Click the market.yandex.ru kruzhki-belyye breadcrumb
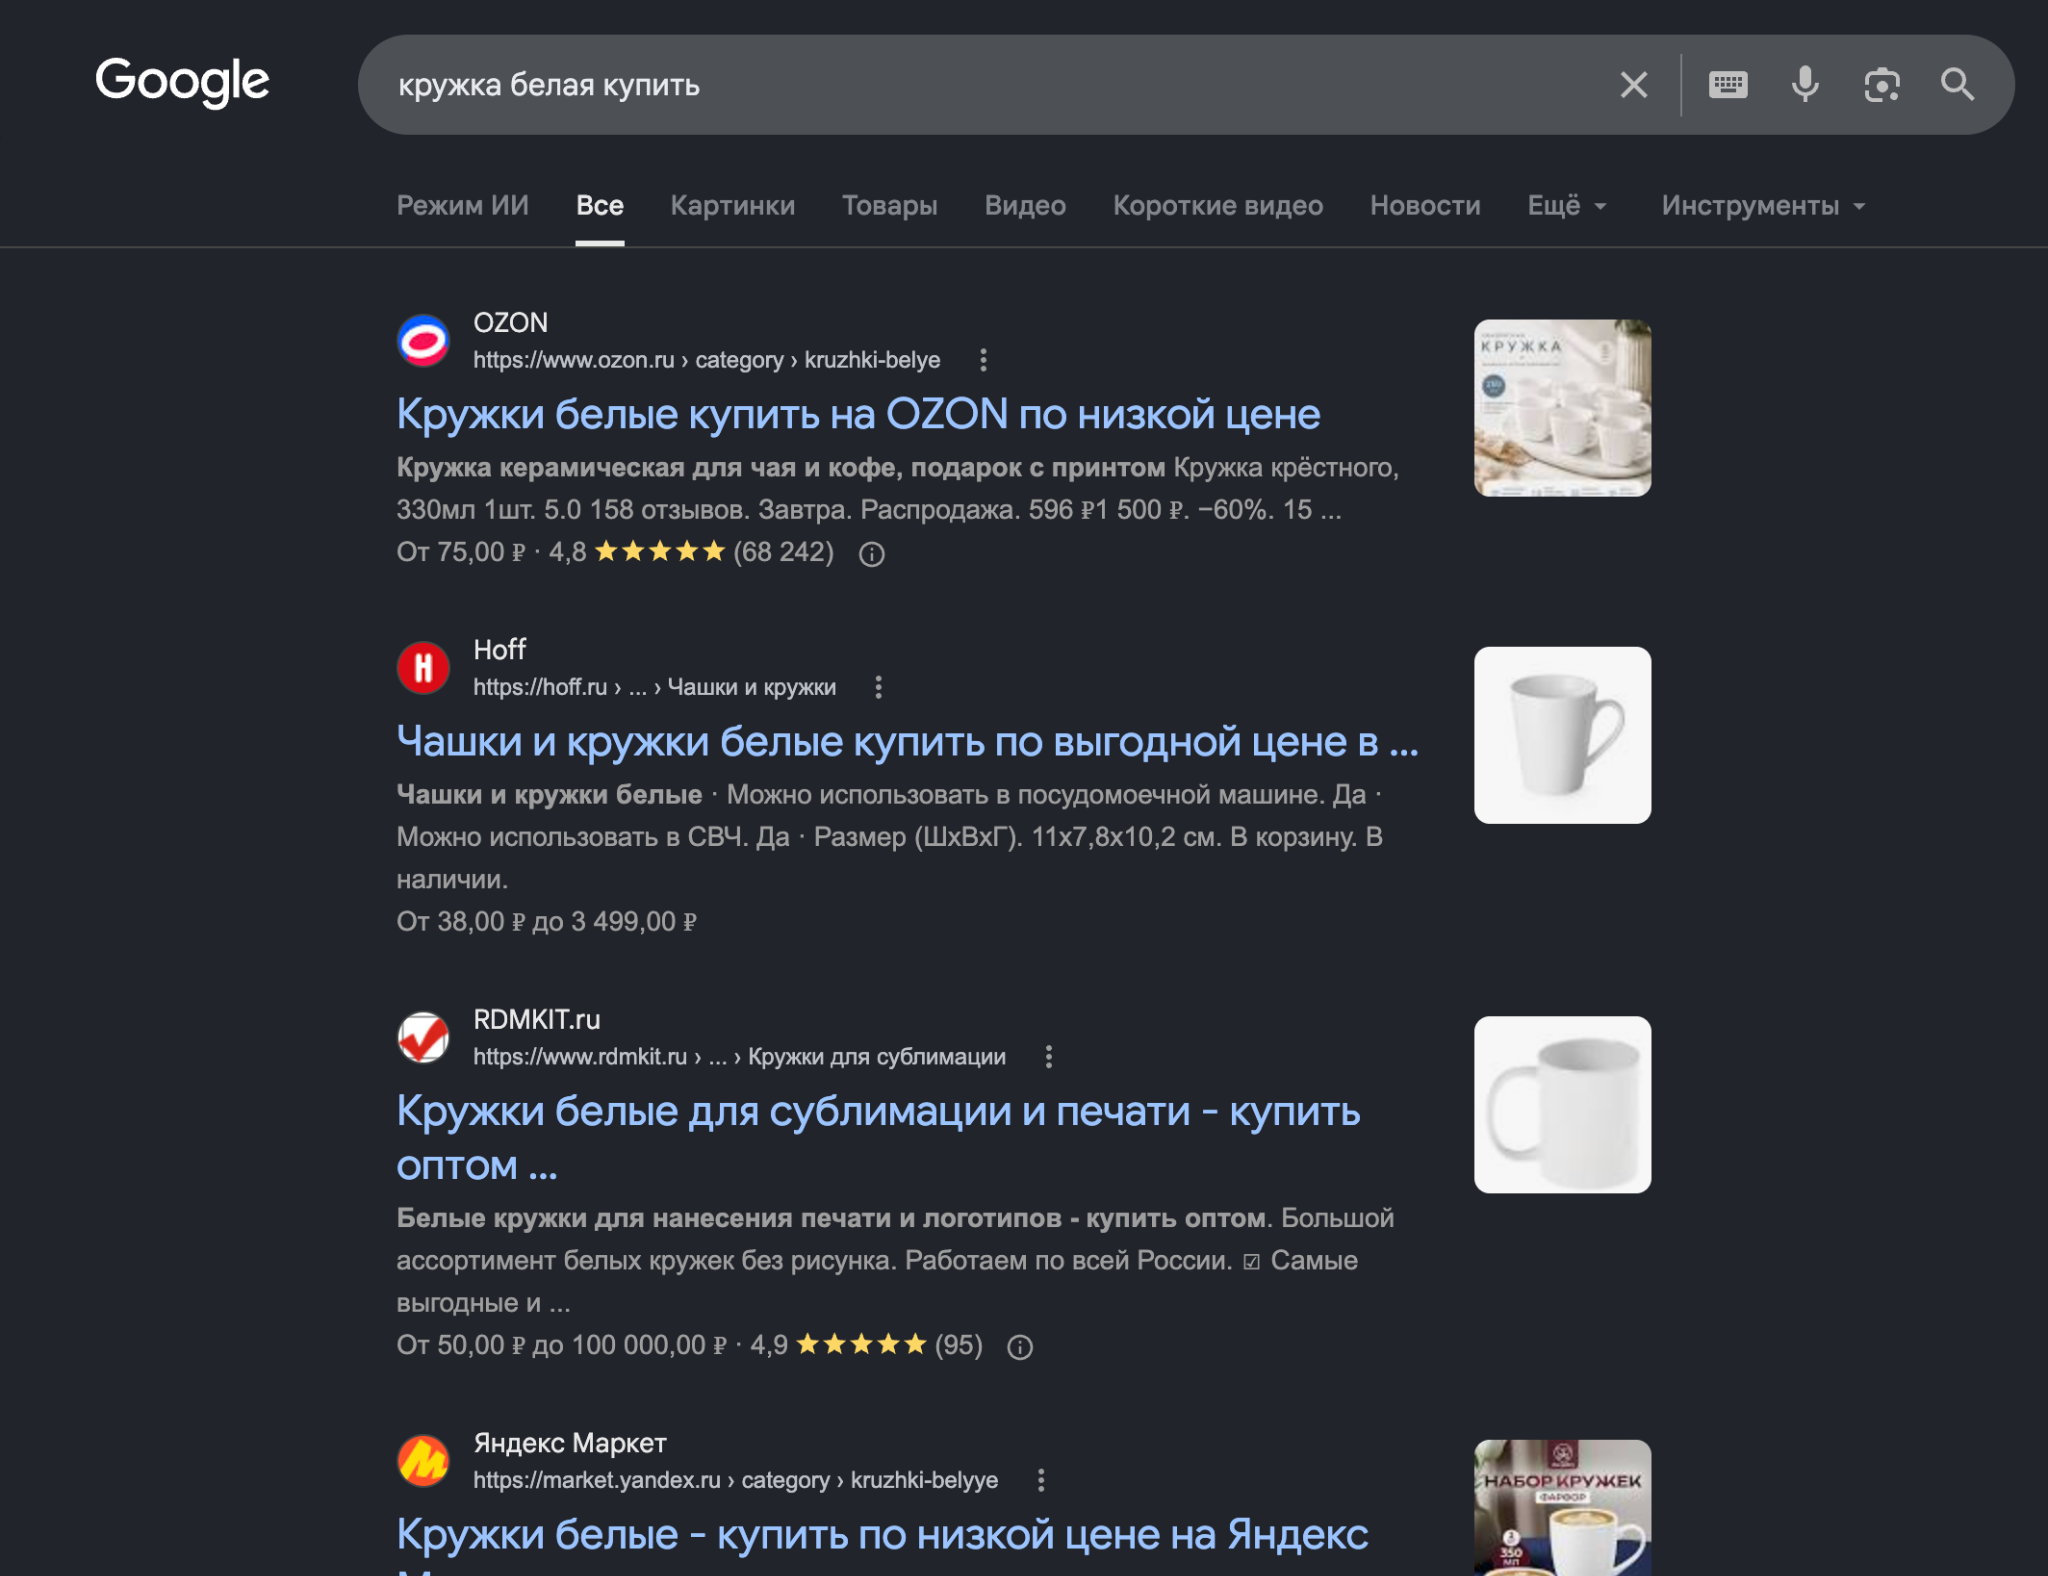Viewport: 2048px width, 1576px height. [x=736, y=1480]
